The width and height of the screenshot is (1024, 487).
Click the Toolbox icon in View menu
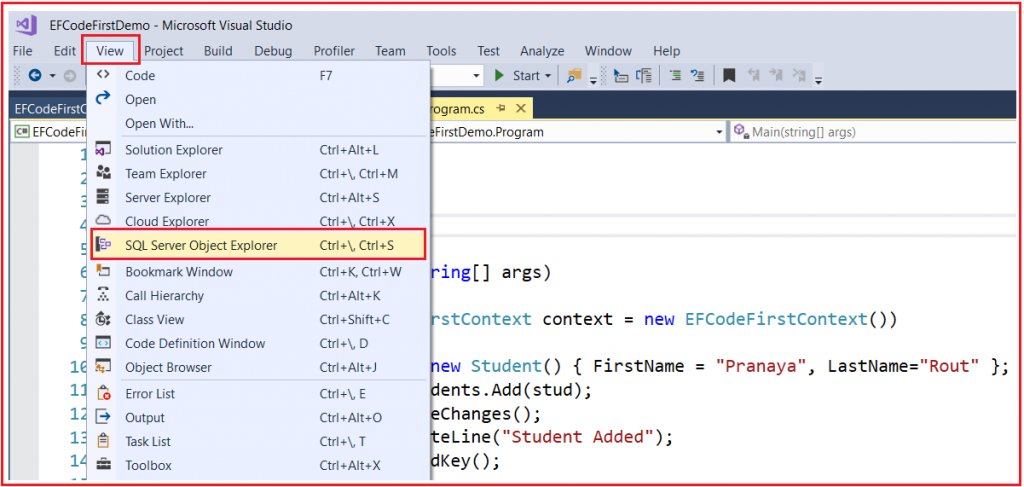[x=103, y=465]
